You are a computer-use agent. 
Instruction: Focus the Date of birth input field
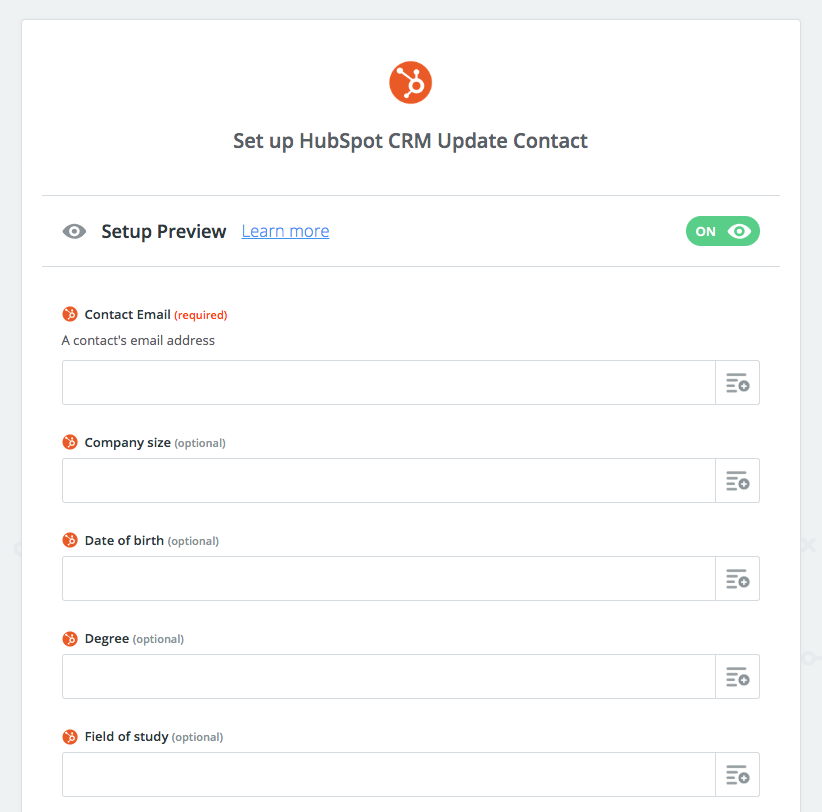pos(389,579)
